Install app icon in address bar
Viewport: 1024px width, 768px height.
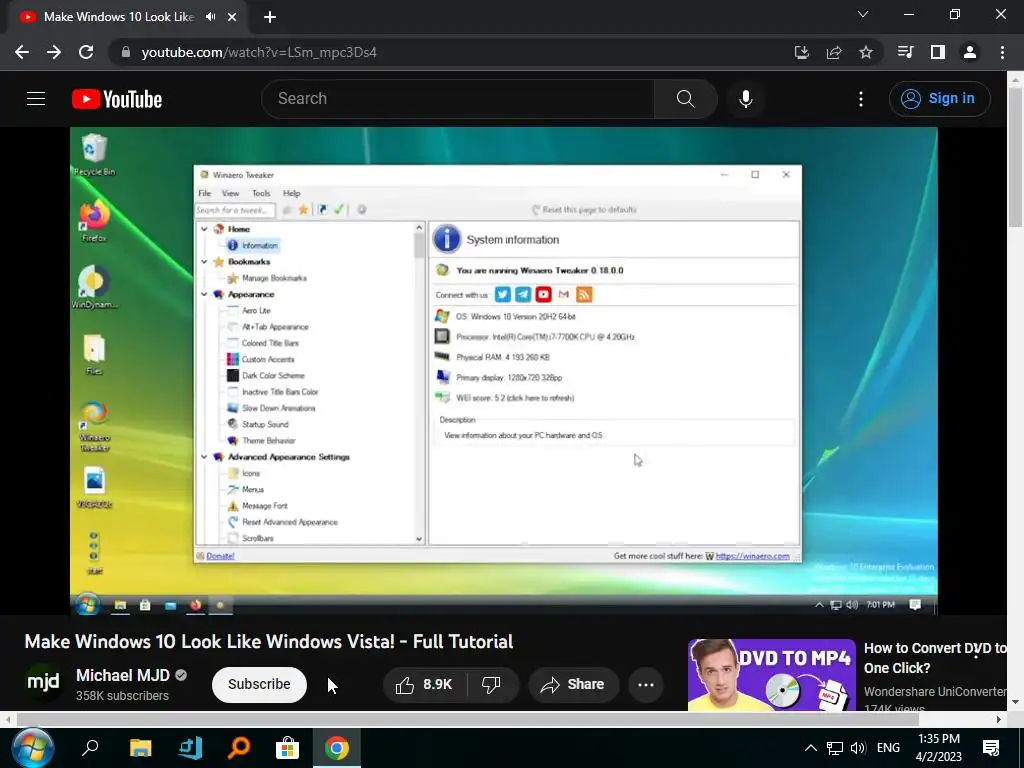[x=802, y=52]
